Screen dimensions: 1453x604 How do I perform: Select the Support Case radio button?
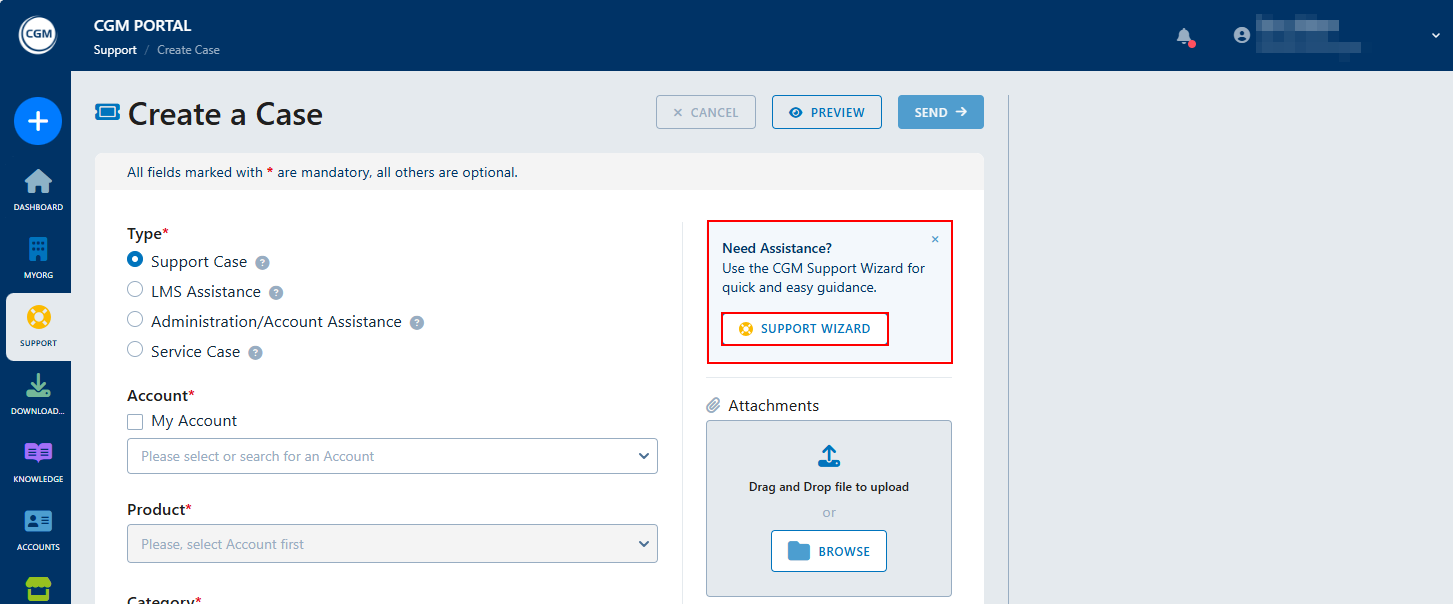[135, 260]
